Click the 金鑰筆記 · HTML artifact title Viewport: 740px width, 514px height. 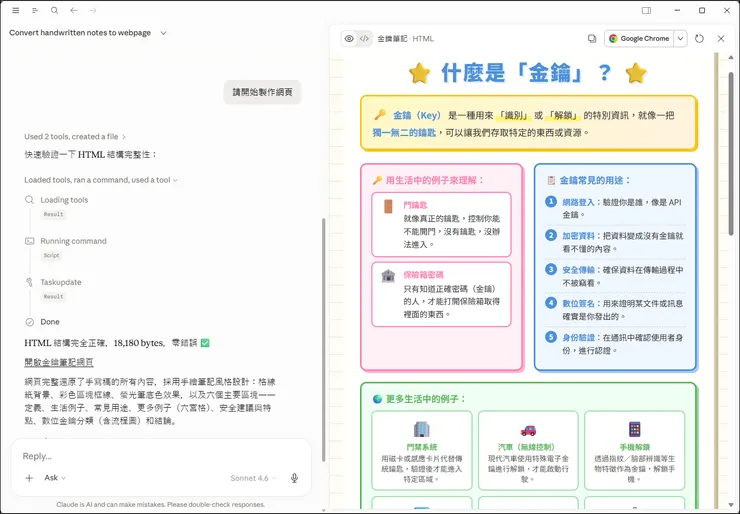(405, 39)
